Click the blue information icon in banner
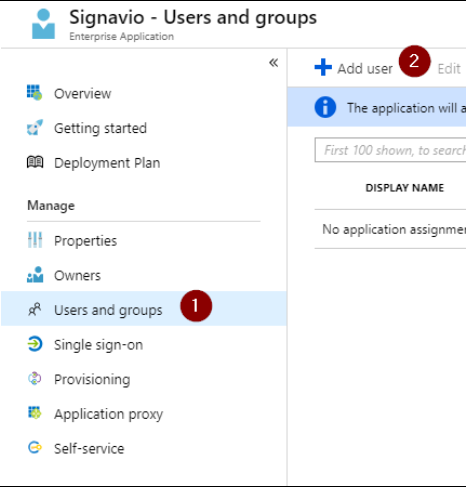The height and width of the screenshot is (489, 466). pyautogui.click(x=325, y=107)
